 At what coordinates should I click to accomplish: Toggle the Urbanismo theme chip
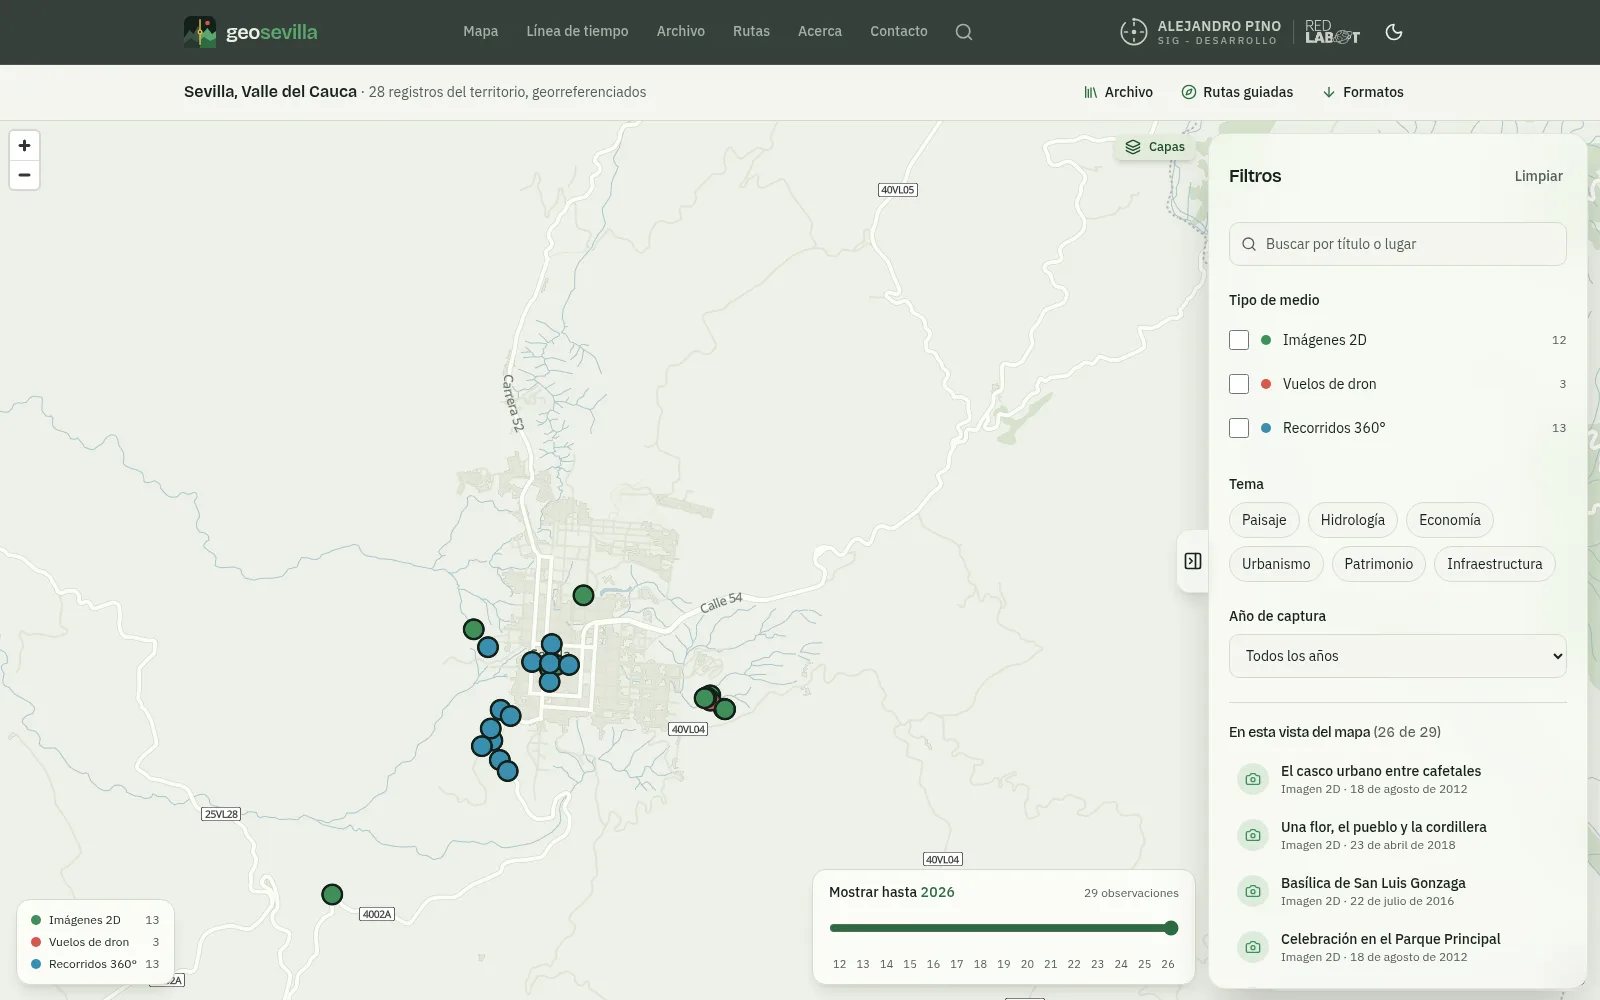pyautogui.click(x=1276, y=564)
